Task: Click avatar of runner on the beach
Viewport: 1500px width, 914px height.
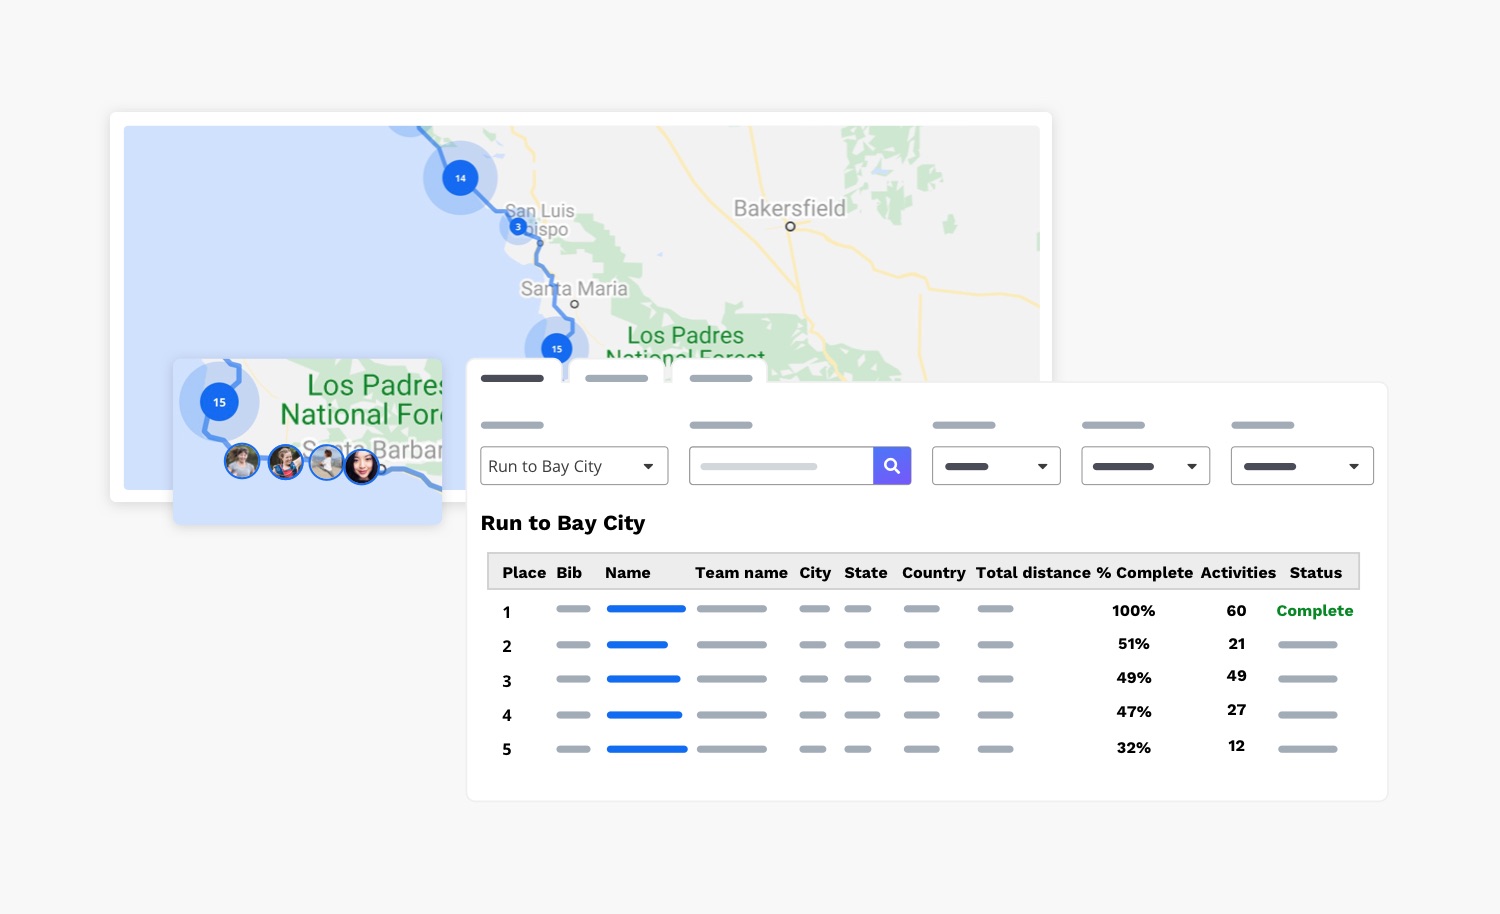Action: pos(326,463)
